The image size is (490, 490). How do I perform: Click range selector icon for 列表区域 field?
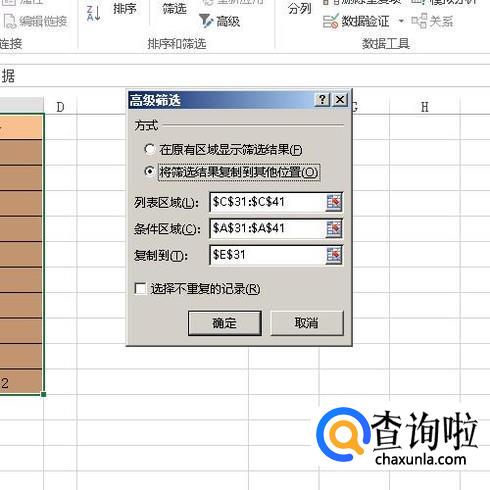click(334, 202)
